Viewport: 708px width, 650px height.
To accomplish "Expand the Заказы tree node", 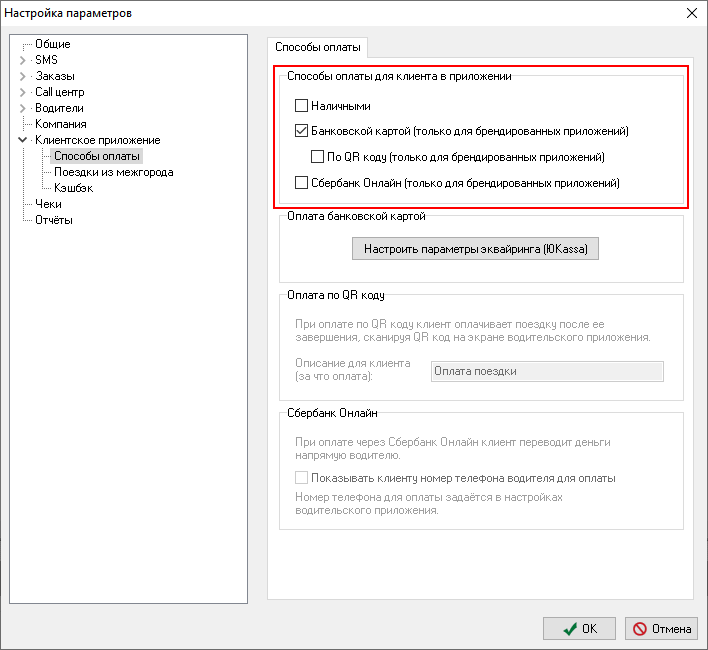I will coord(22,76).
